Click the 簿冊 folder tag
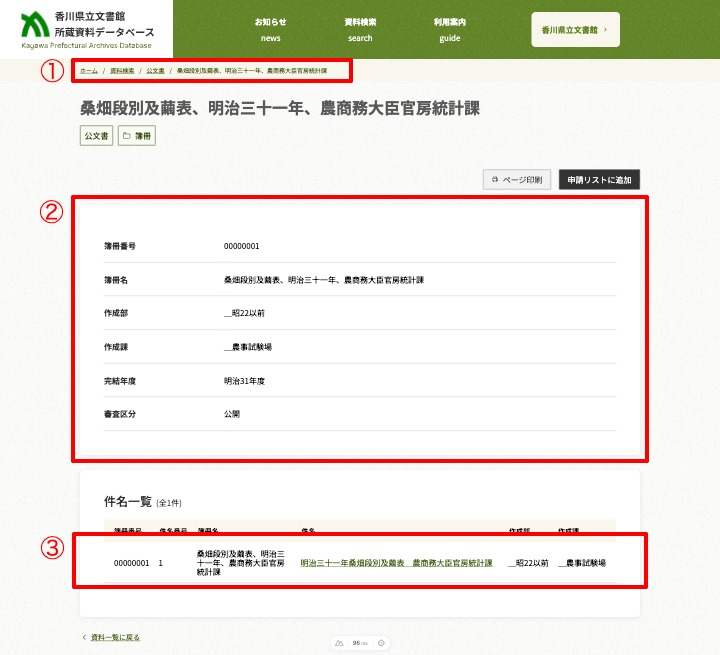The height and width of the screenshot is (655, 720). coord(137,136)
